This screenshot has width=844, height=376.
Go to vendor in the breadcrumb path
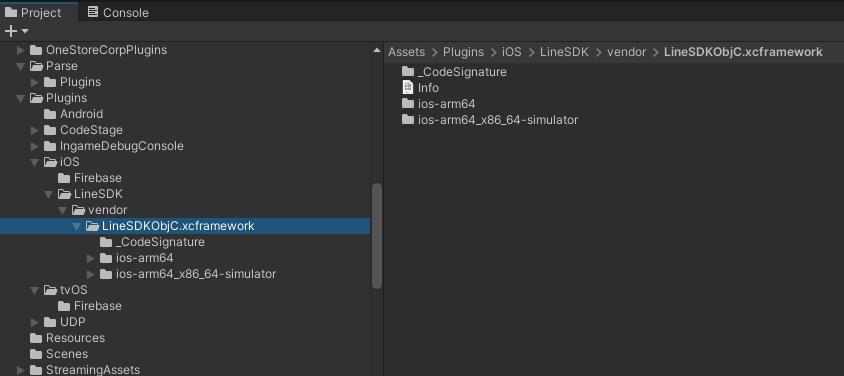tap(627, 52)
